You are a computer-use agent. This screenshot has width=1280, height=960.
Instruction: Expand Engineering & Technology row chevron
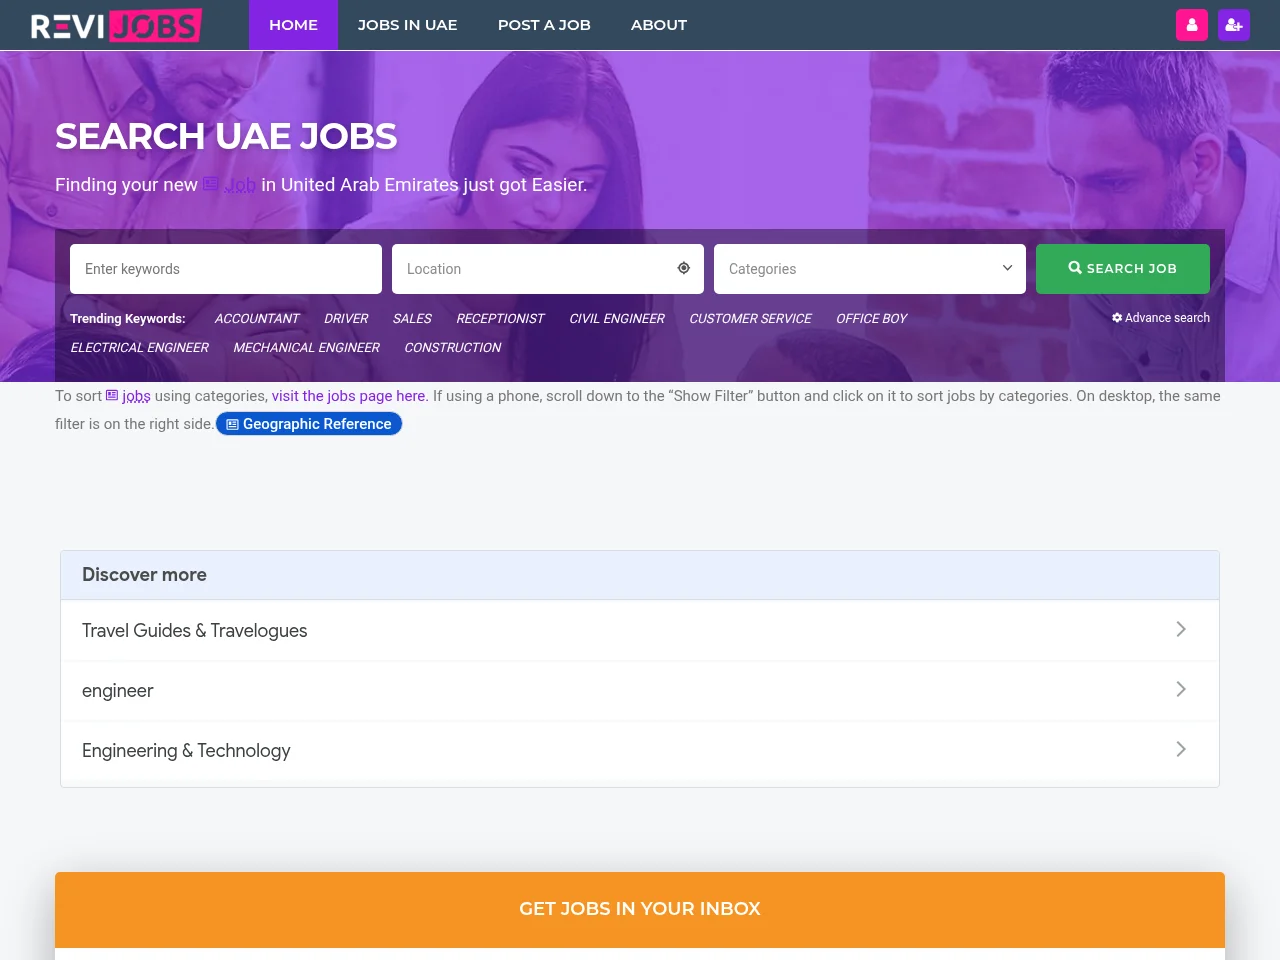[x=1181, y=749]
